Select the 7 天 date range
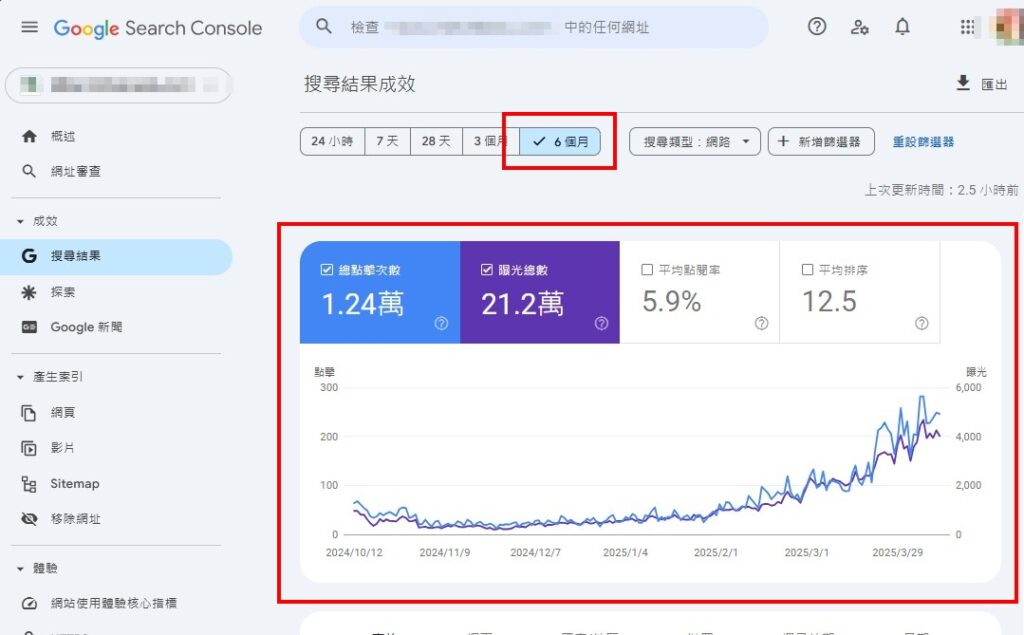 [387, 141]
